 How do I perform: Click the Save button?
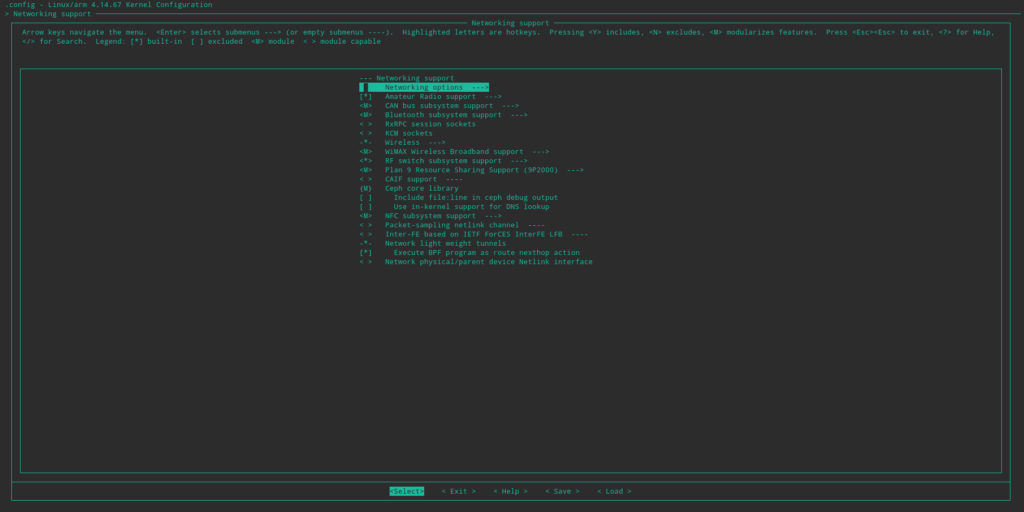pos(562,491)
